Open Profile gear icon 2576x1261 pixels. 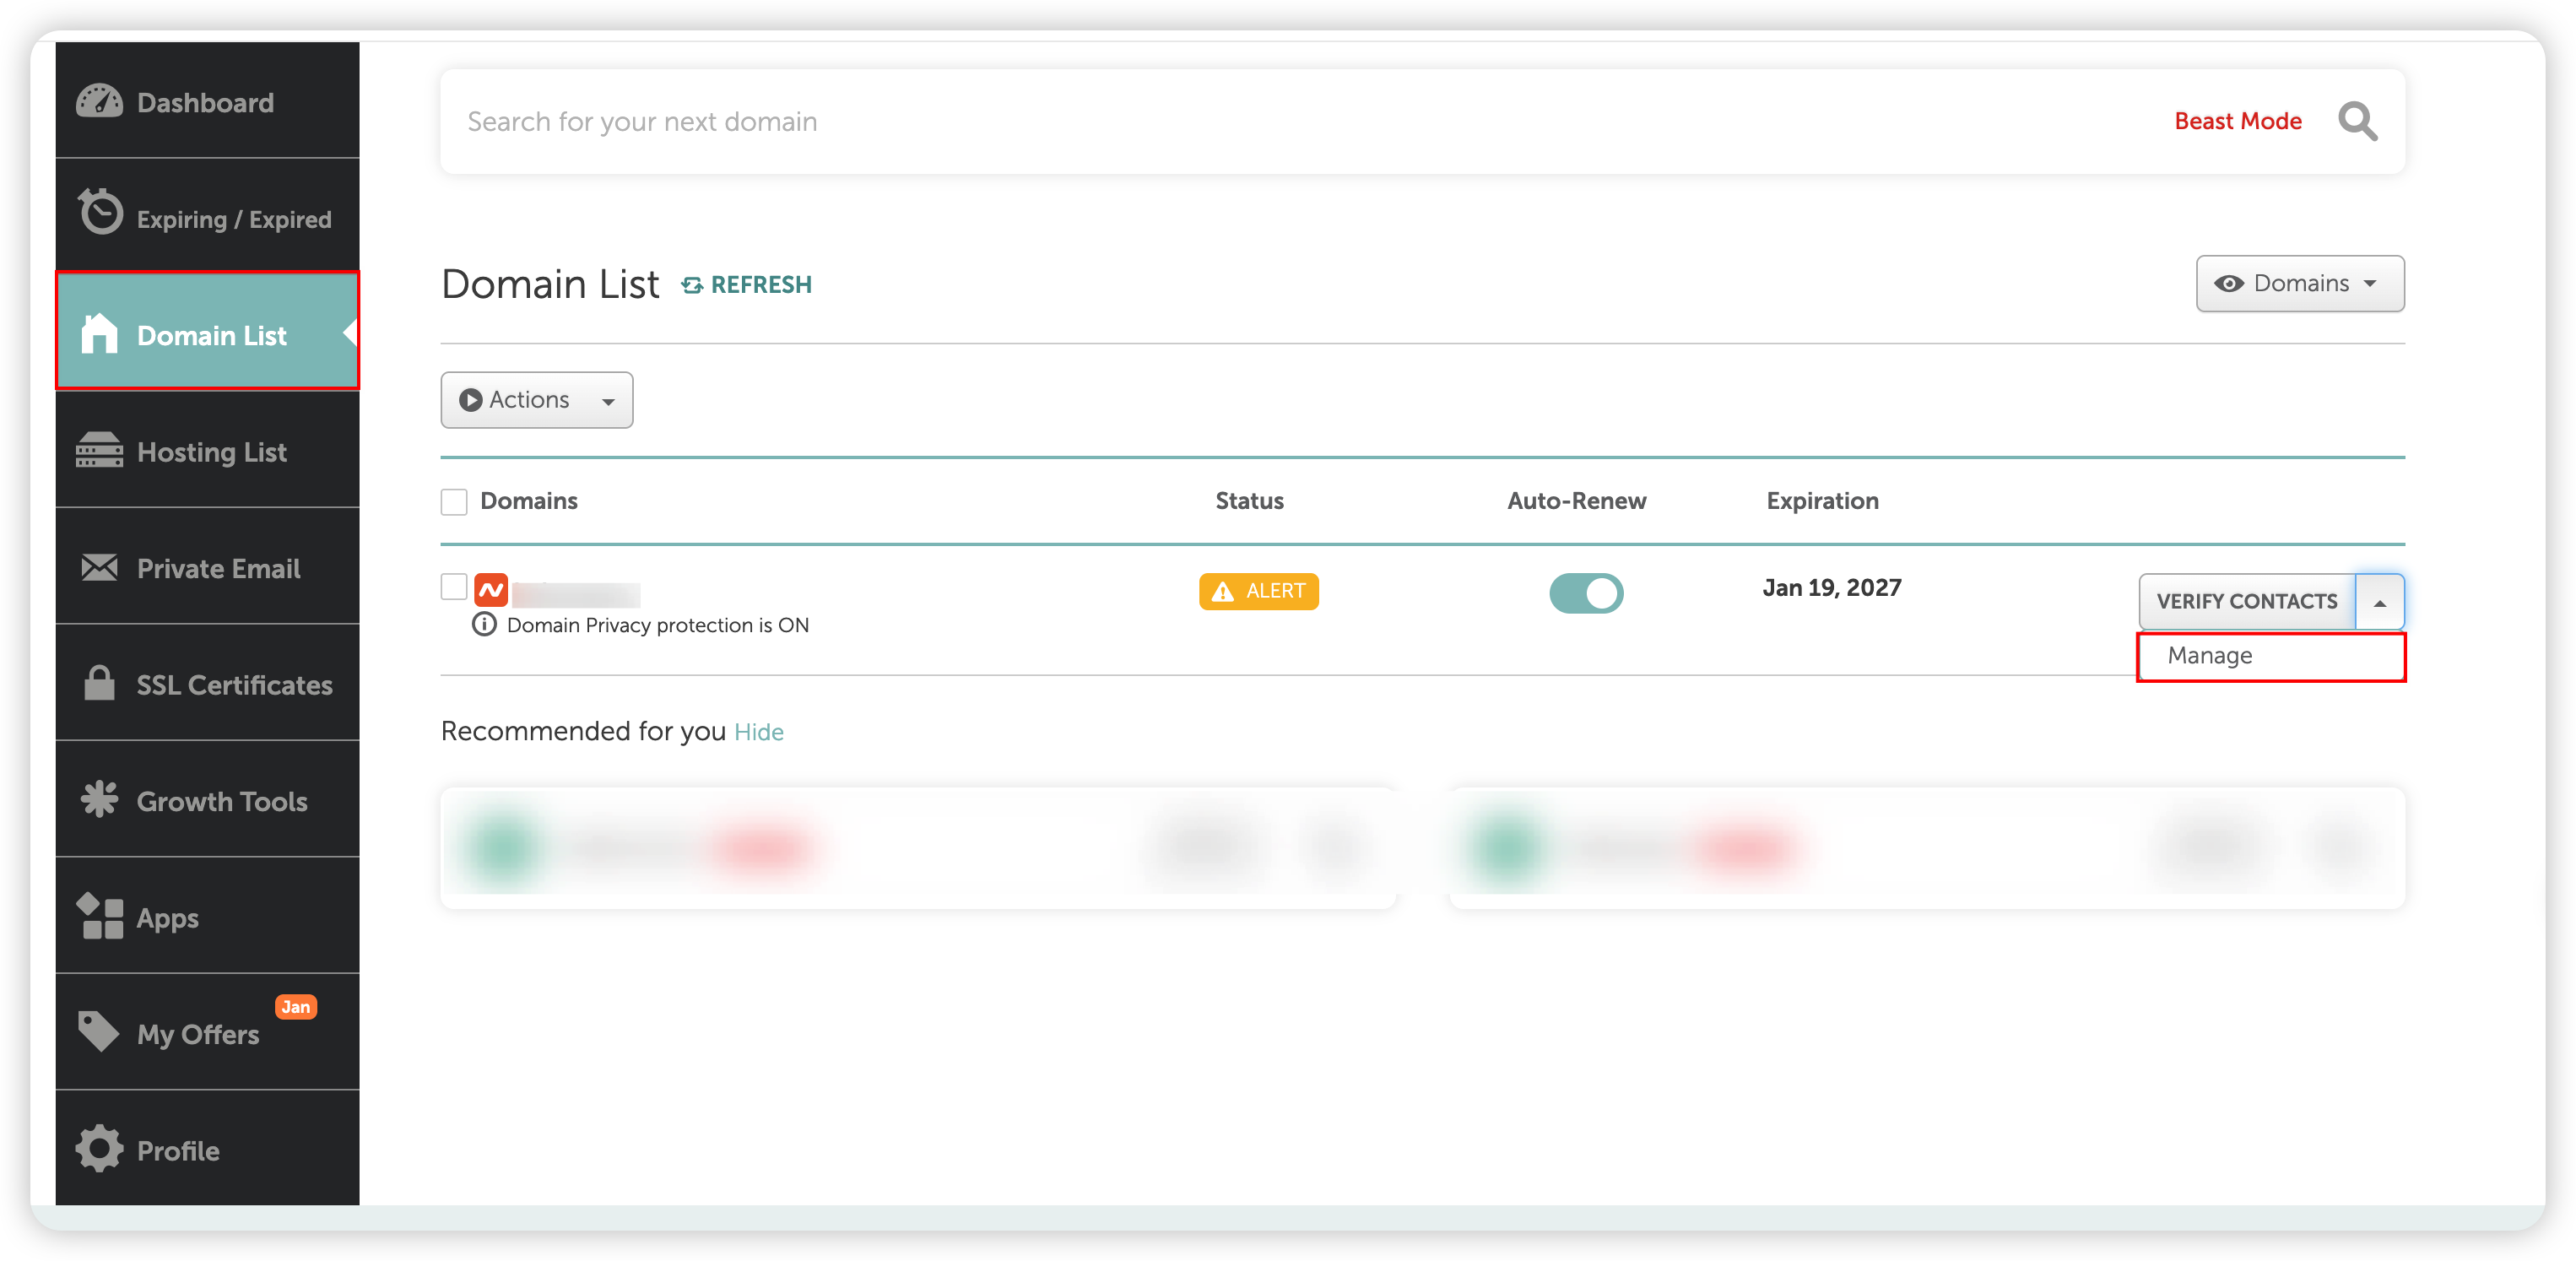pyautogui.click(x=99, y=1149)
